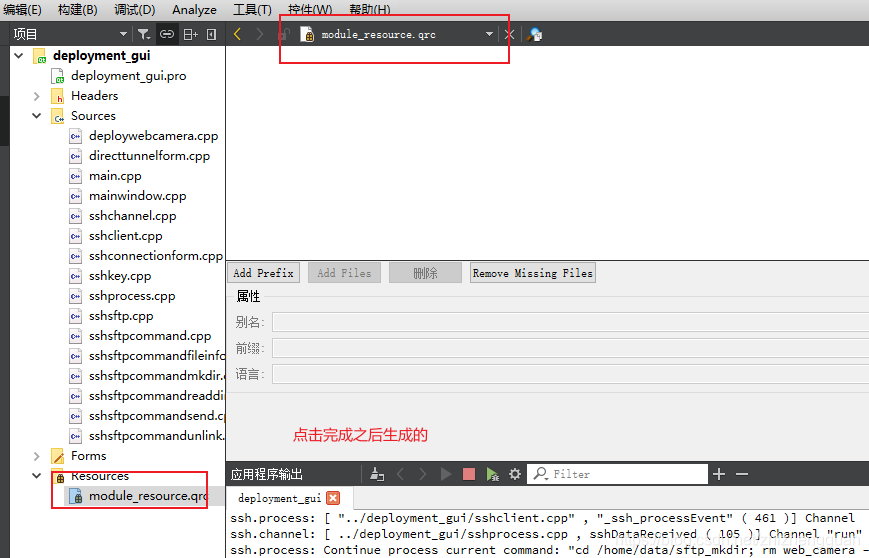Select sshconnectionform.cpp in tree
869x558 pixels.
pyautogui.click(x=156, y=255)
